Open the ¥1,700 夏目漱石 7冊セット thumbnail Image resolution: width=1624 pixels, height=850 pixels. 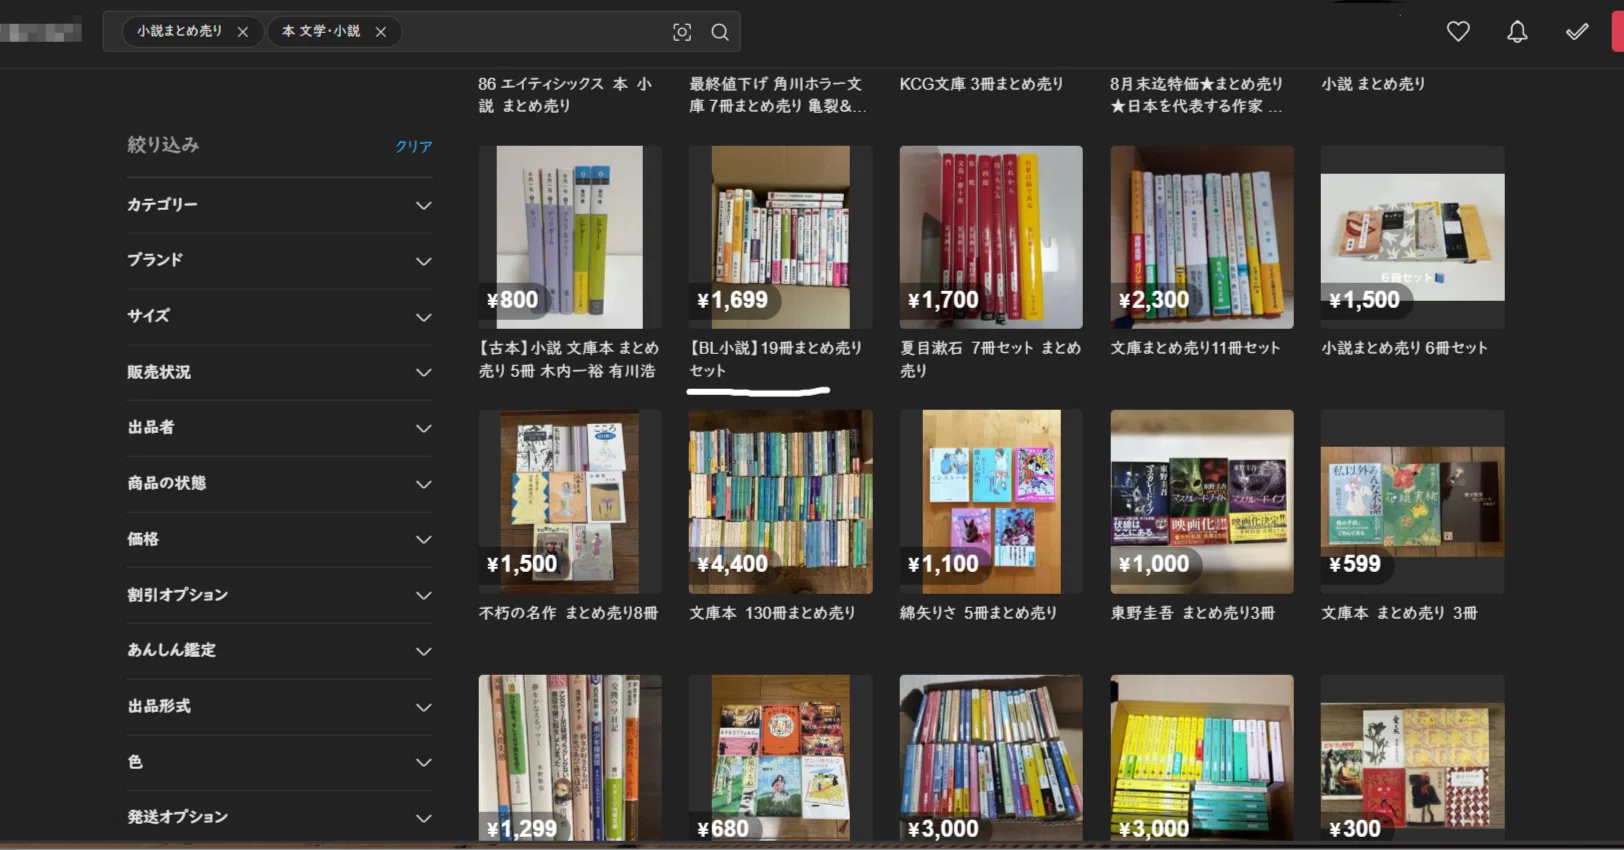click(991, 237)
